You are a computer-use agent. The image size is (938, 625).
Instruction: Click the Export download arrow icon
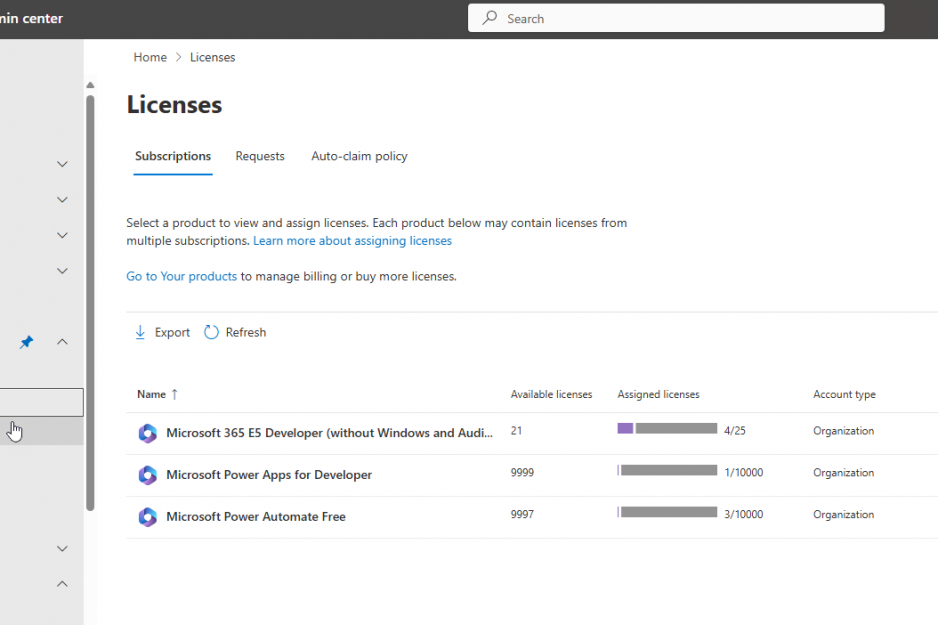tap(140, 332)
